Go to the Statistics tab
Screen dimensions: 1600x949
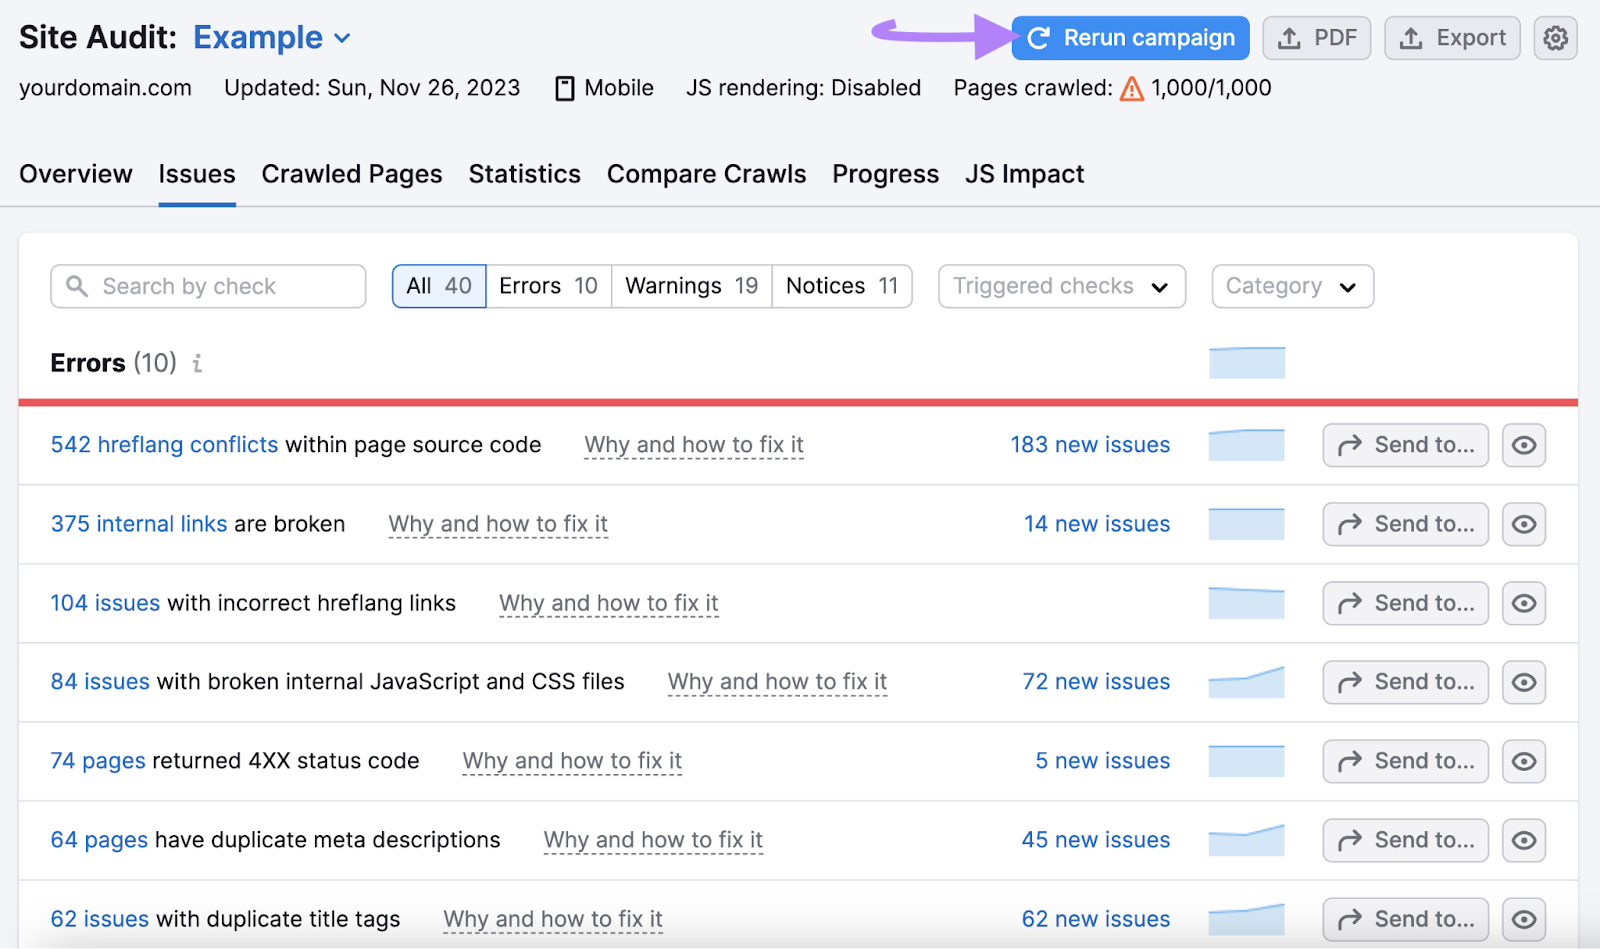(x=524, y=174)
